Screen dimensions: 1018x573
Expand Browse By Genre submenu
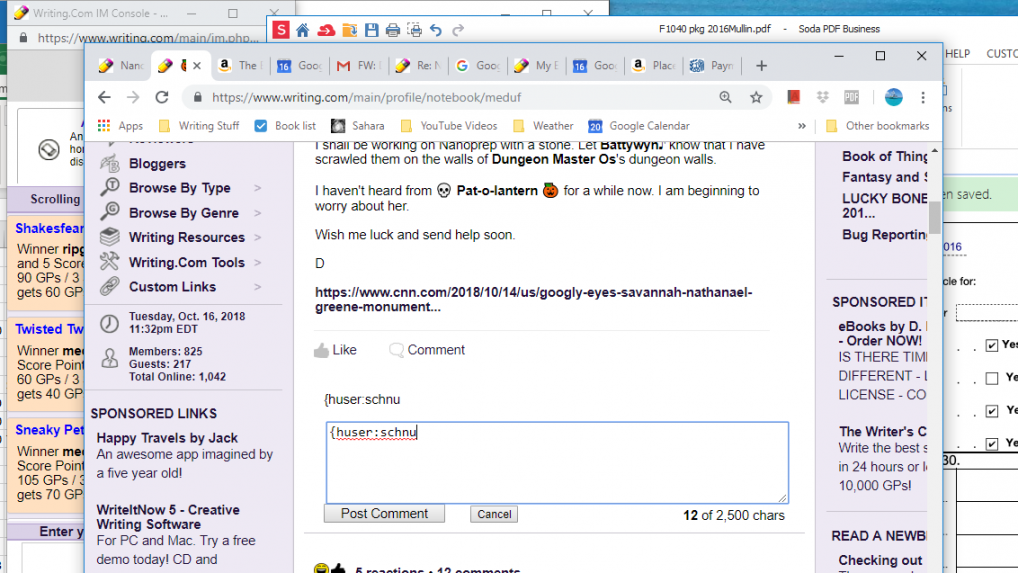258,213
